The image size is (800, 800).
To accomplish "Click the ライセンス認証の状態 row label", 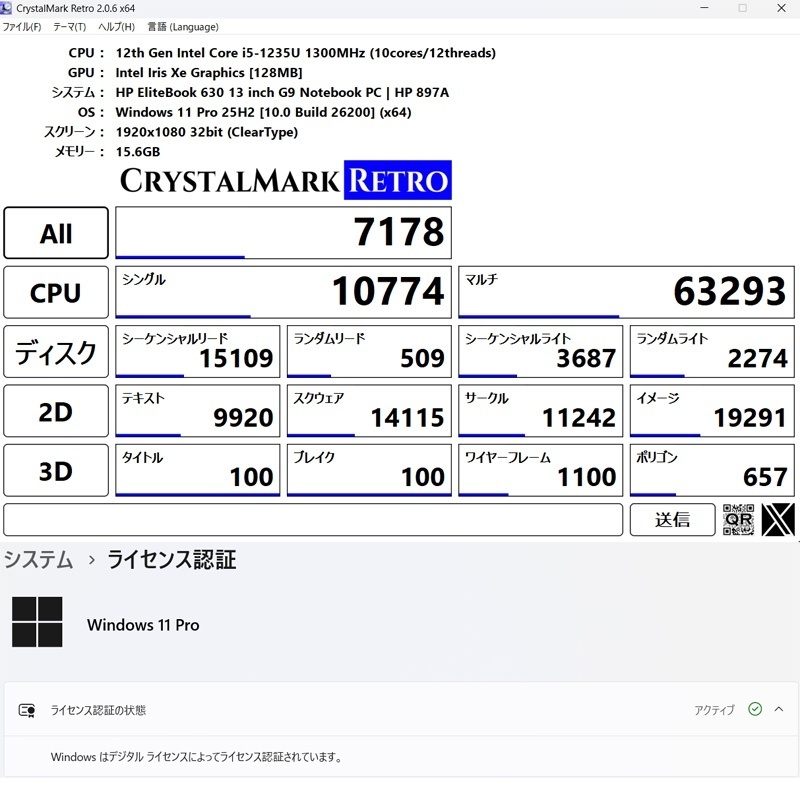I will 98,710.
